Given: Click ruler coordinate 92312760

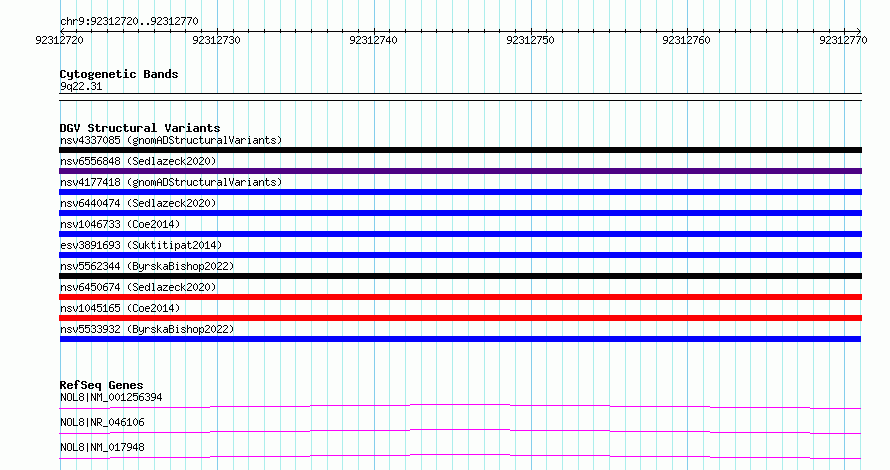Looking at the screenshot, I should (x=686, y=40).
